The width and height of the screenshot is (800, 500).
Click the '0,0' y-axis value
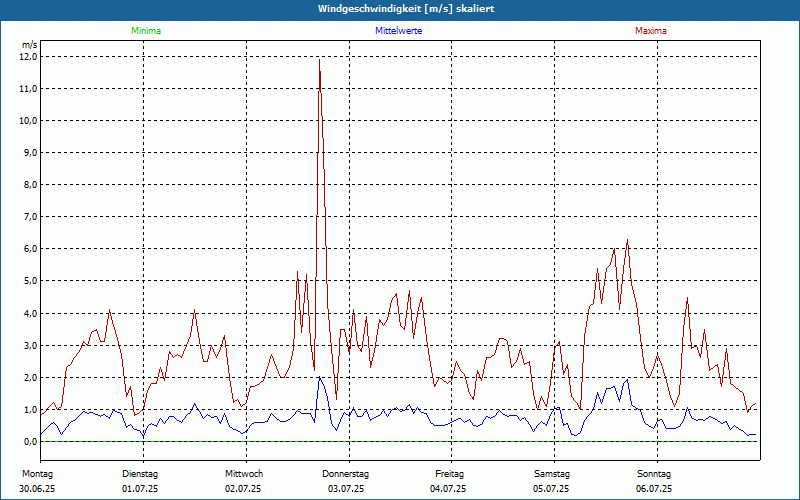(31, 442)
